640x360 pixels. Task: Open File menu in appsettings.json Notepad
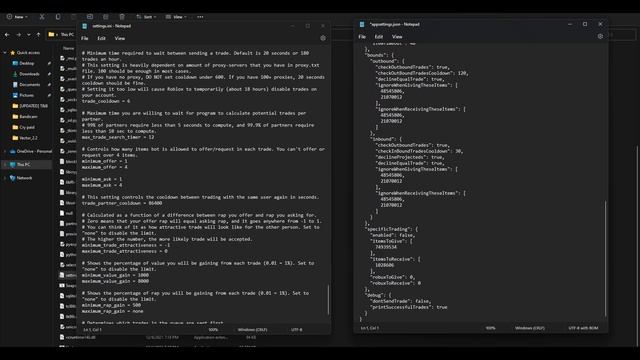click(362, 36)
